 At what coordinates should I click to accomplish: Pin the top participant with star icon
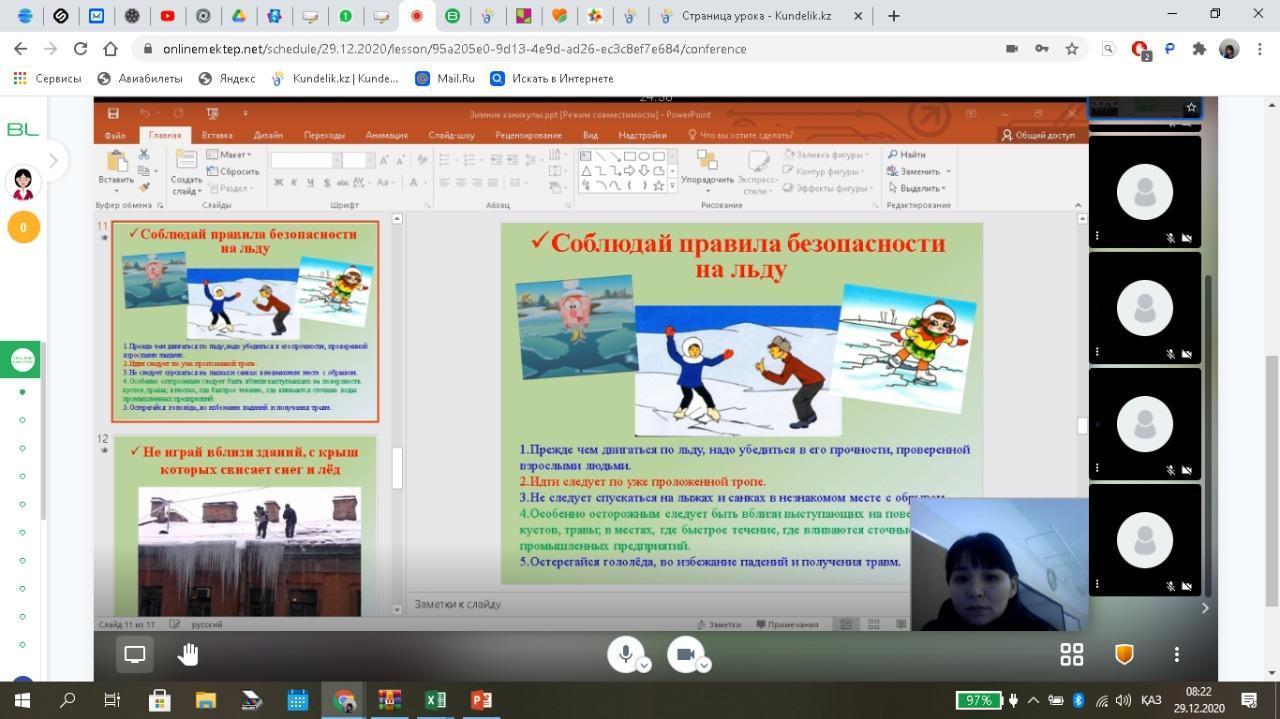[1190, 107]
